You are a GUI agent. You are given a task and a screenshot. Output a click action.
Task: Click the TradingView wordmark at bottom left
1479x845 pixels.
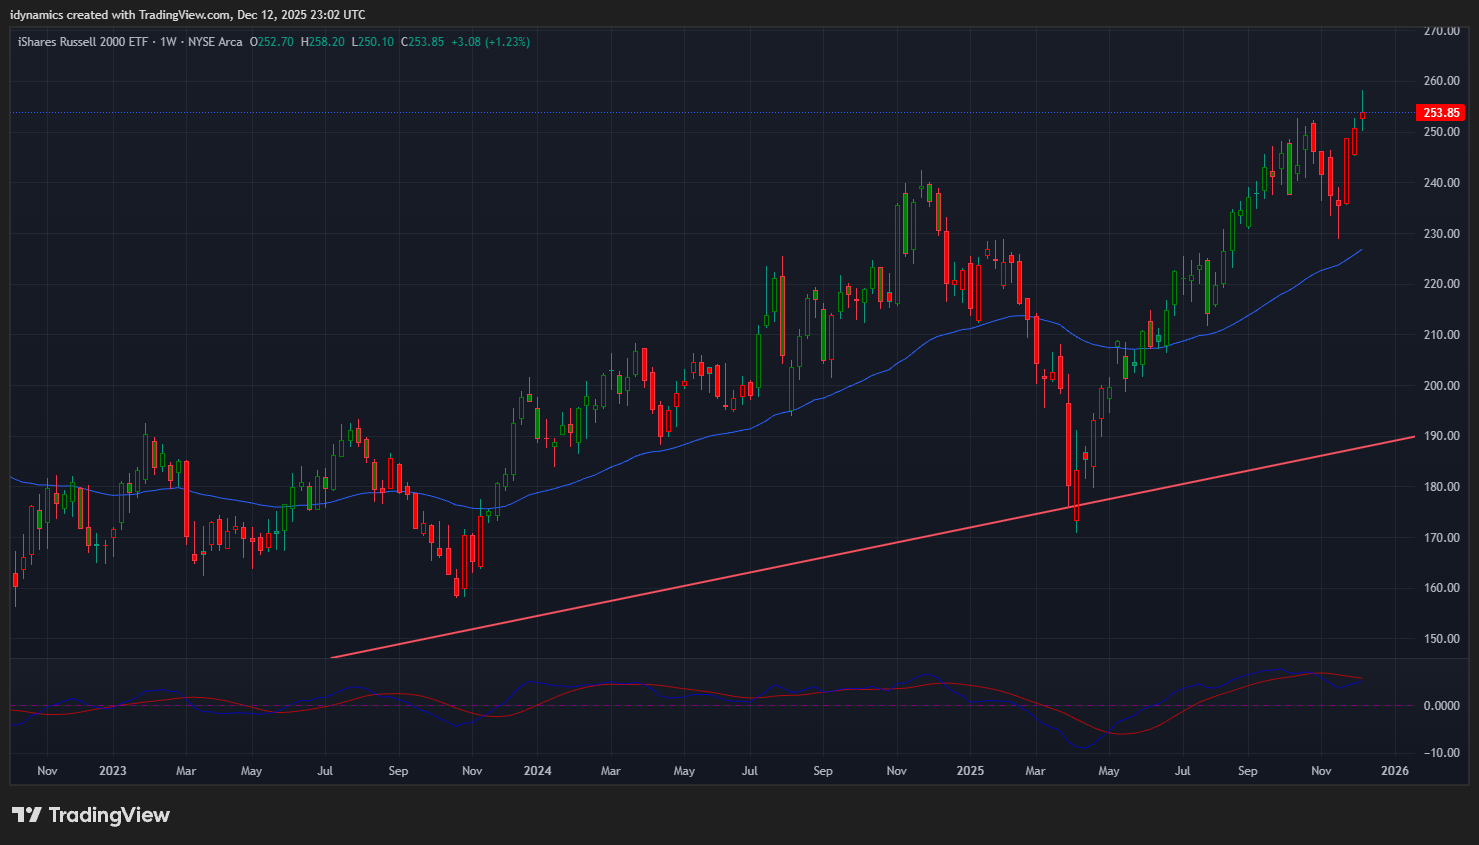coord(109,815)
